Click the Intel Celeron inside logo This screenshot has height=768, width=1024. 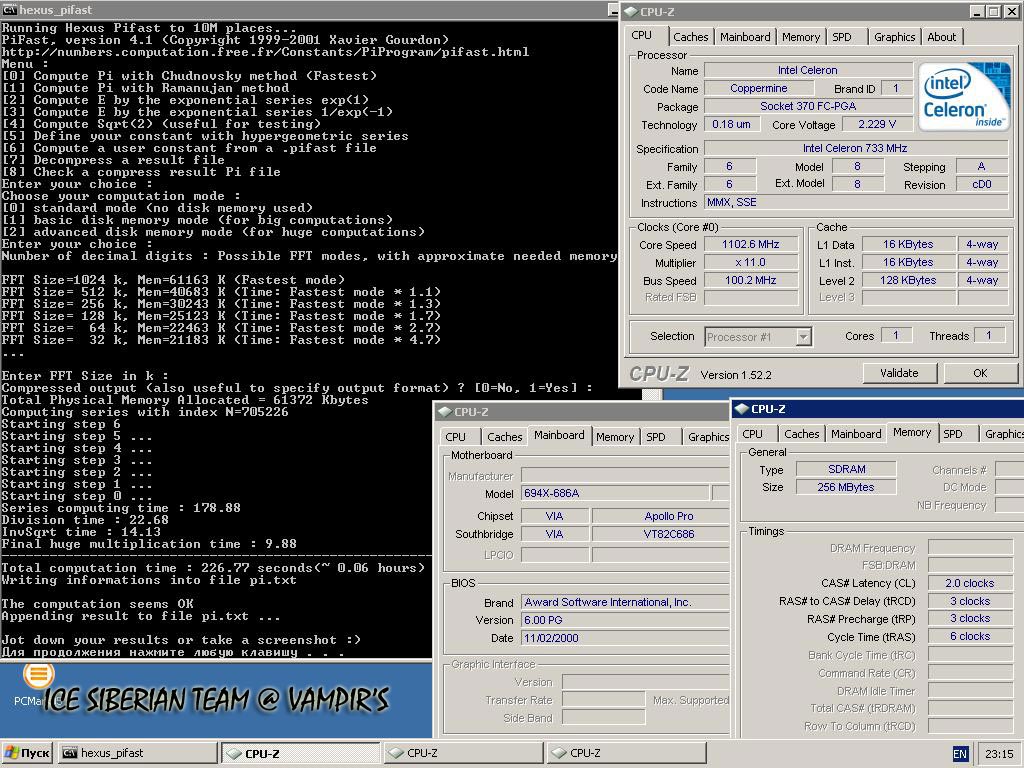click(964, 96)
